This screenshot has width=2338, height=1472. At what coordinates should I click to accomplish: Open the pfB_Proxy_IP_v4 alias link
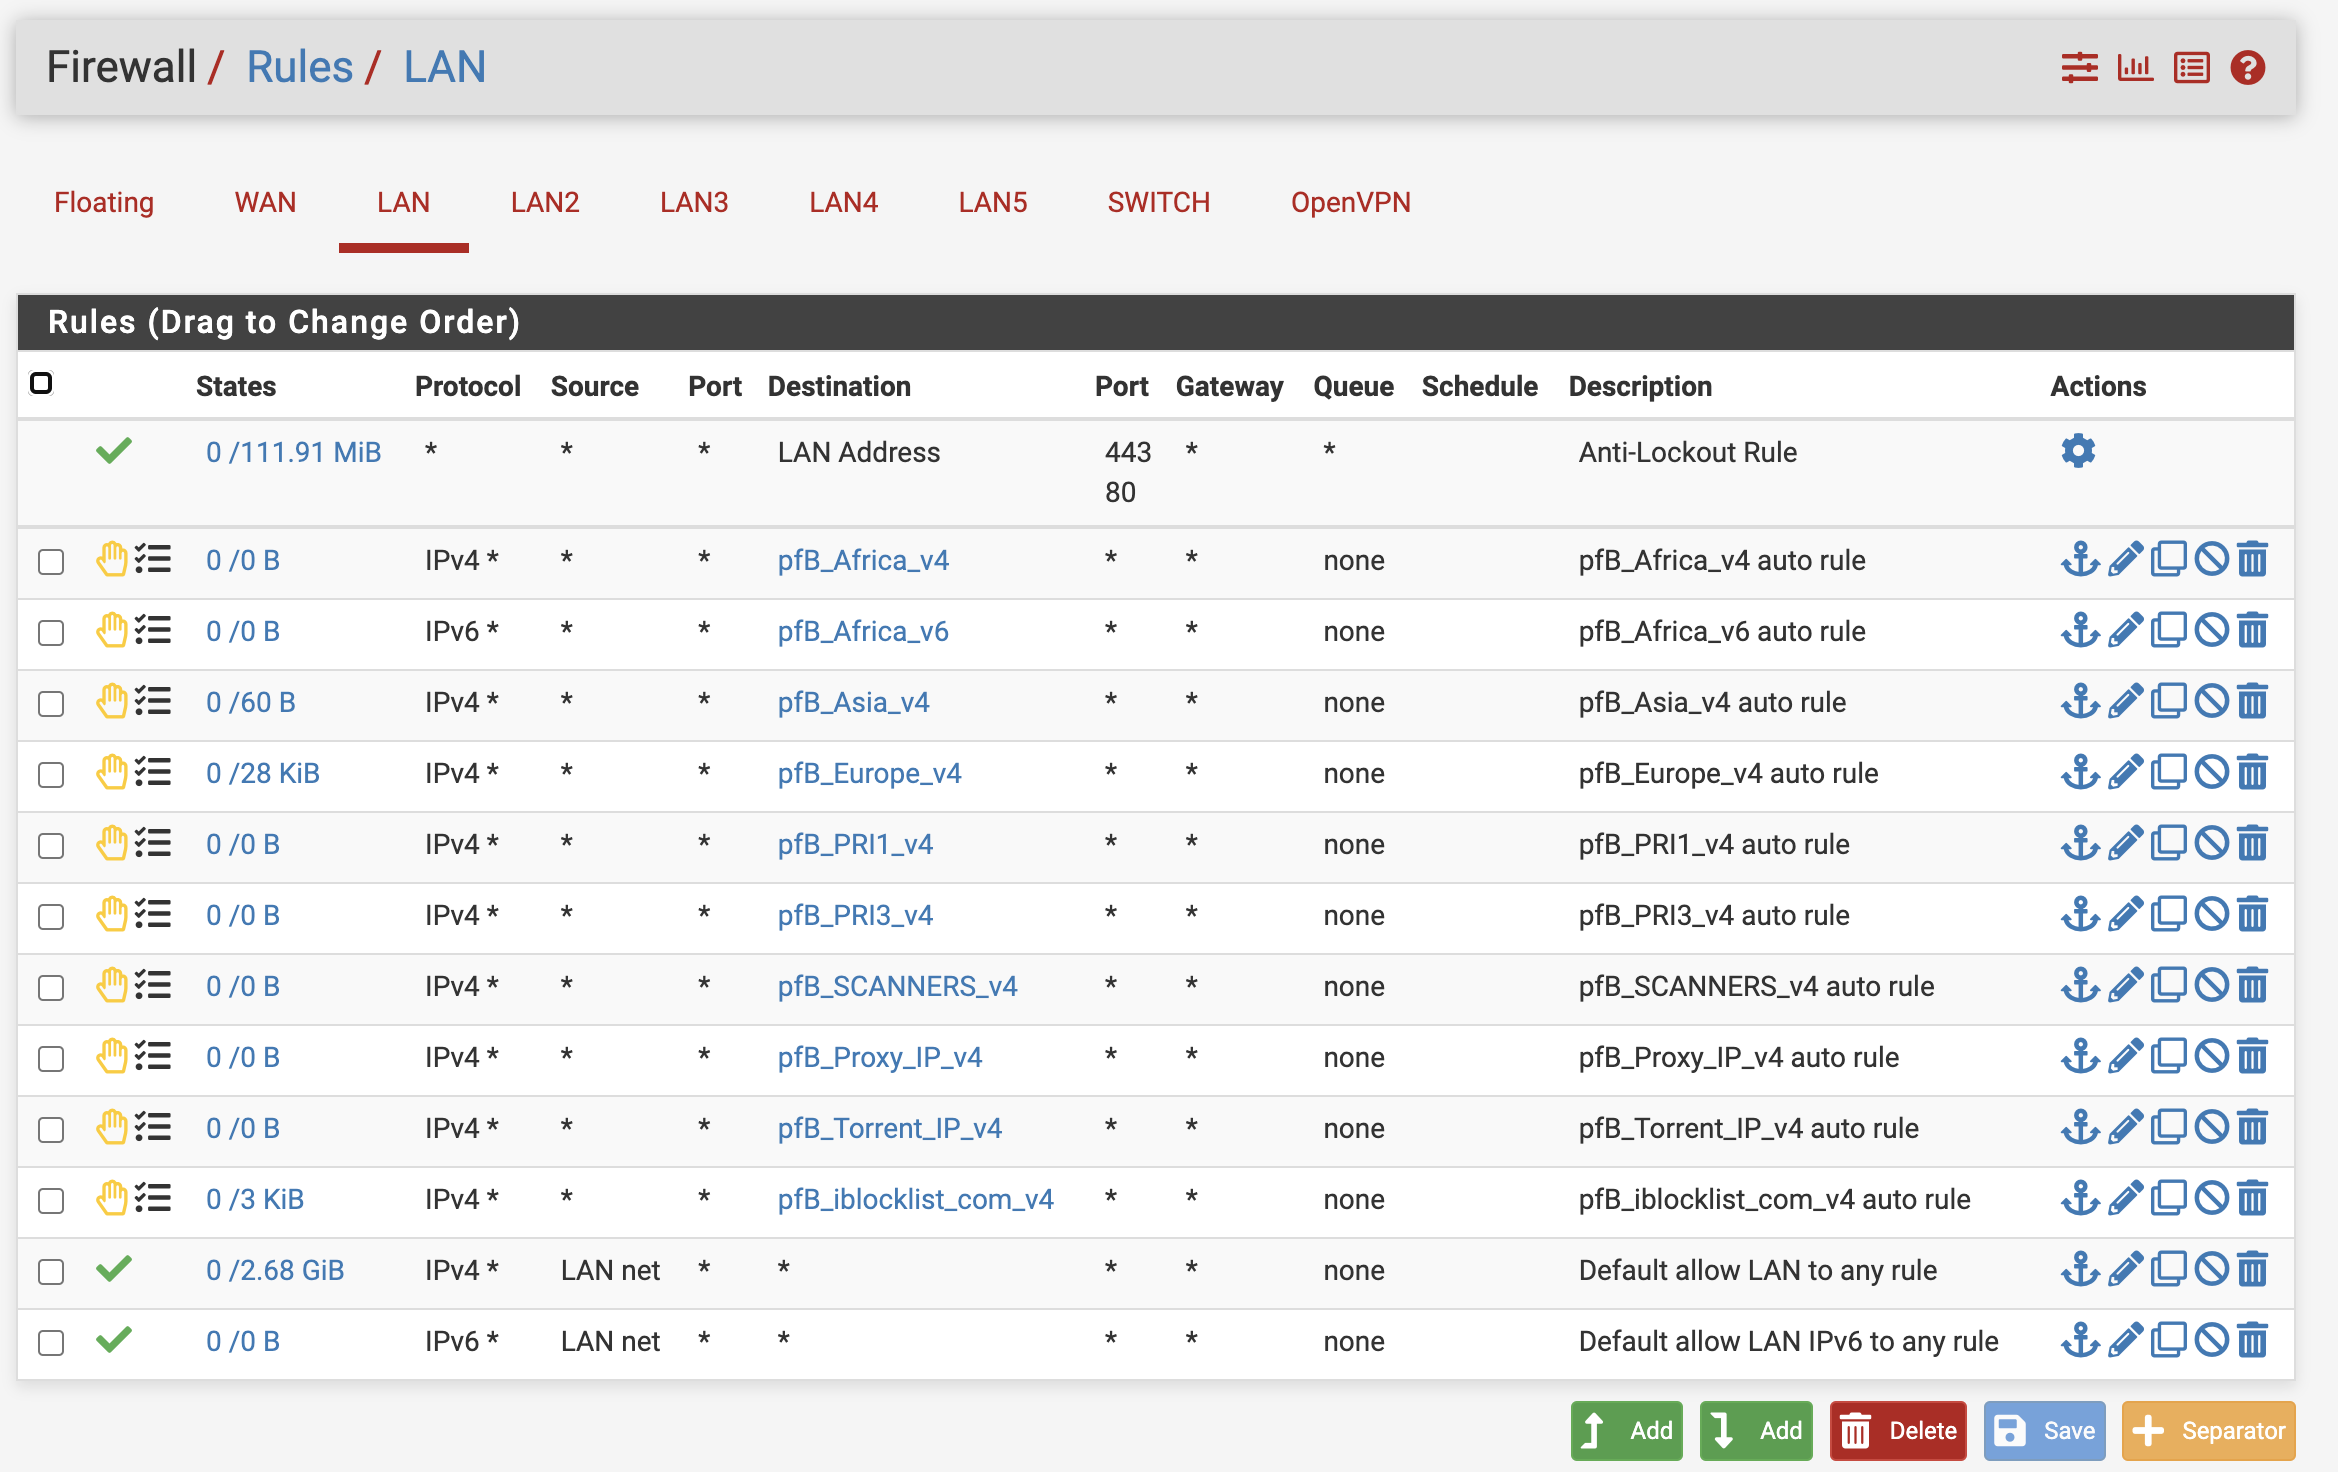880,1057
